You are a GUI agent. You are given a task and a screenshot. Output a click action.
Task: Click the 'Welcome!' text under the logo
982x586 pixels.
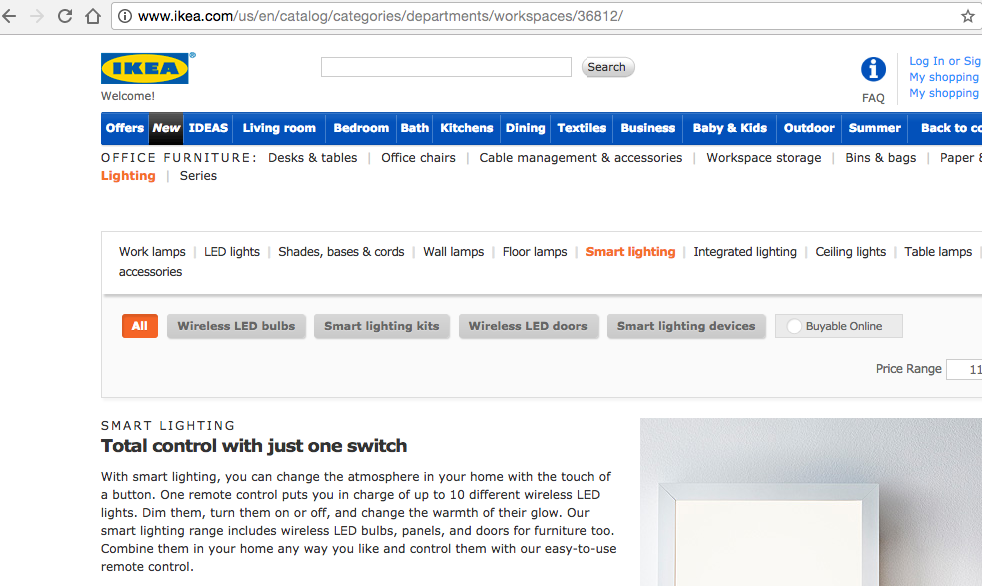click(128, 96)
